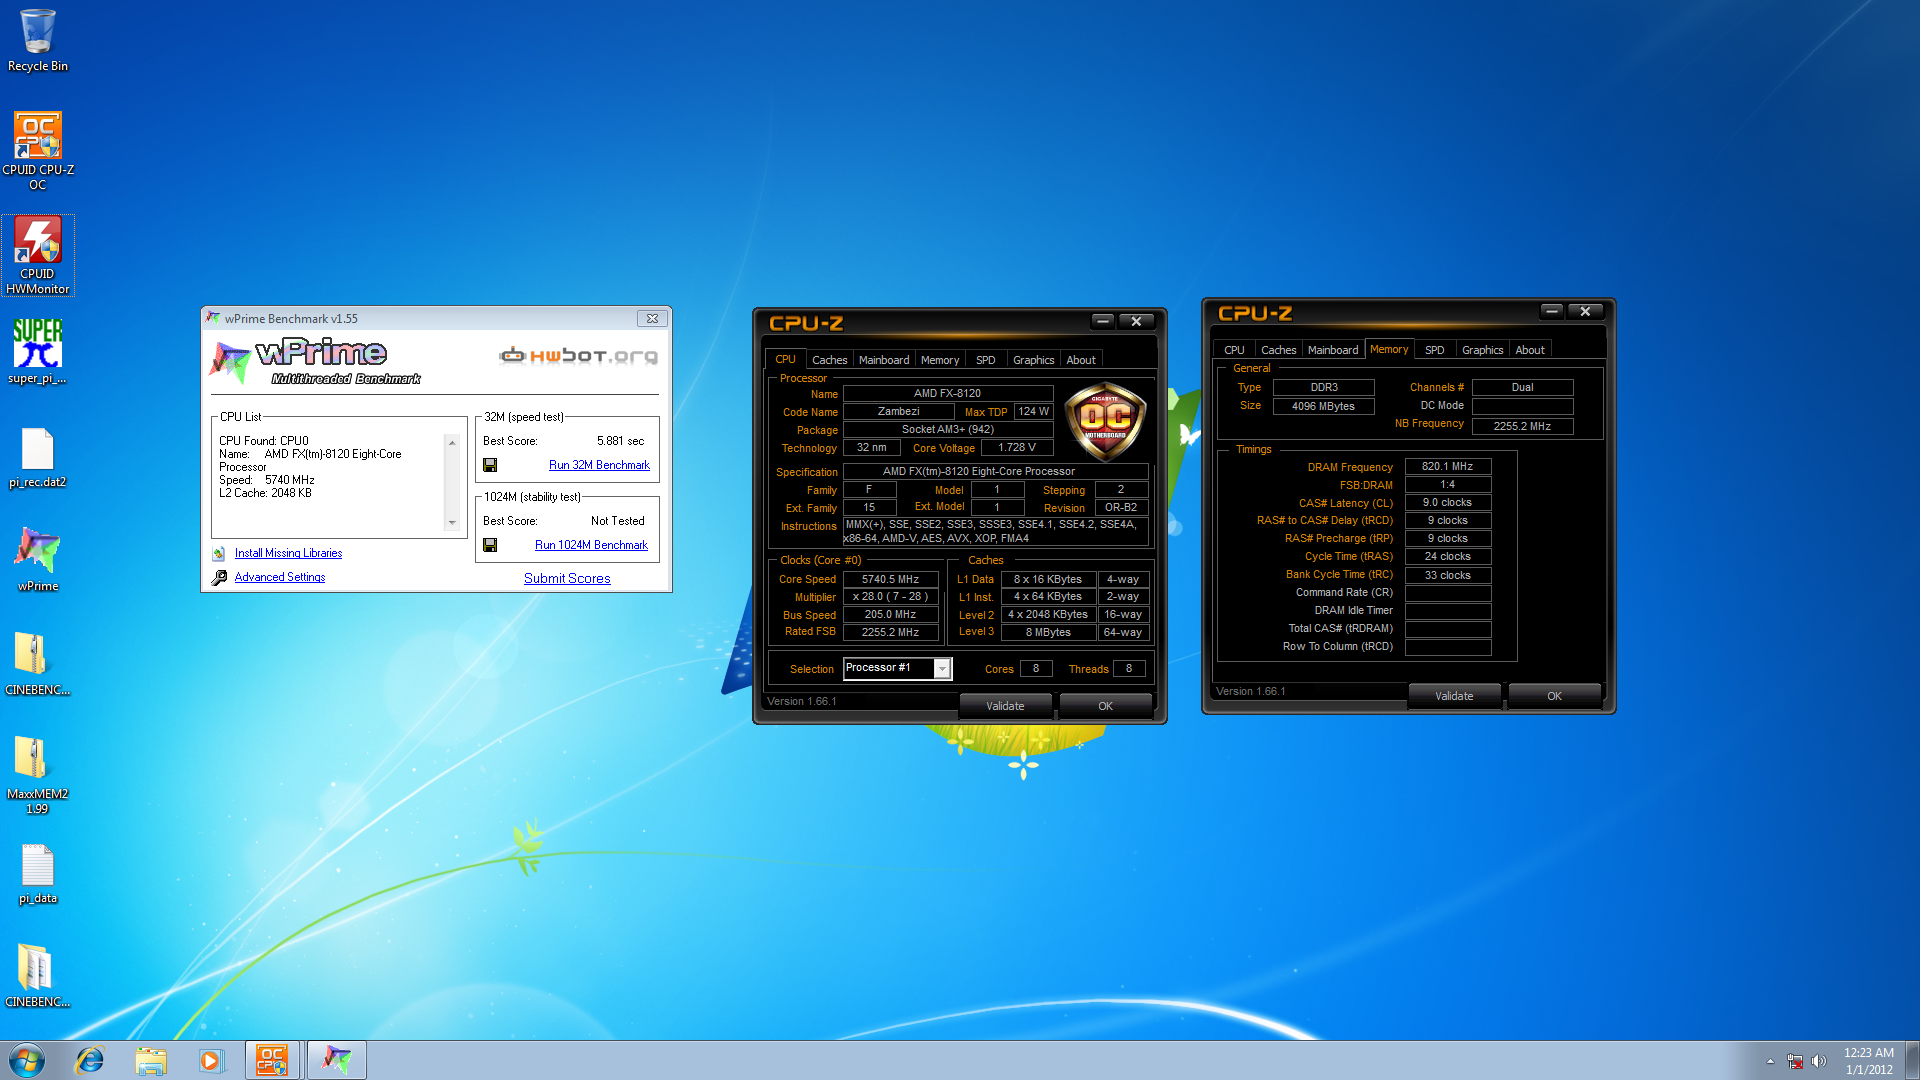Viewport: 1920px width, 1080px height.
Task: Click save icon for 1024M score
Action: (x=490, y=545)
